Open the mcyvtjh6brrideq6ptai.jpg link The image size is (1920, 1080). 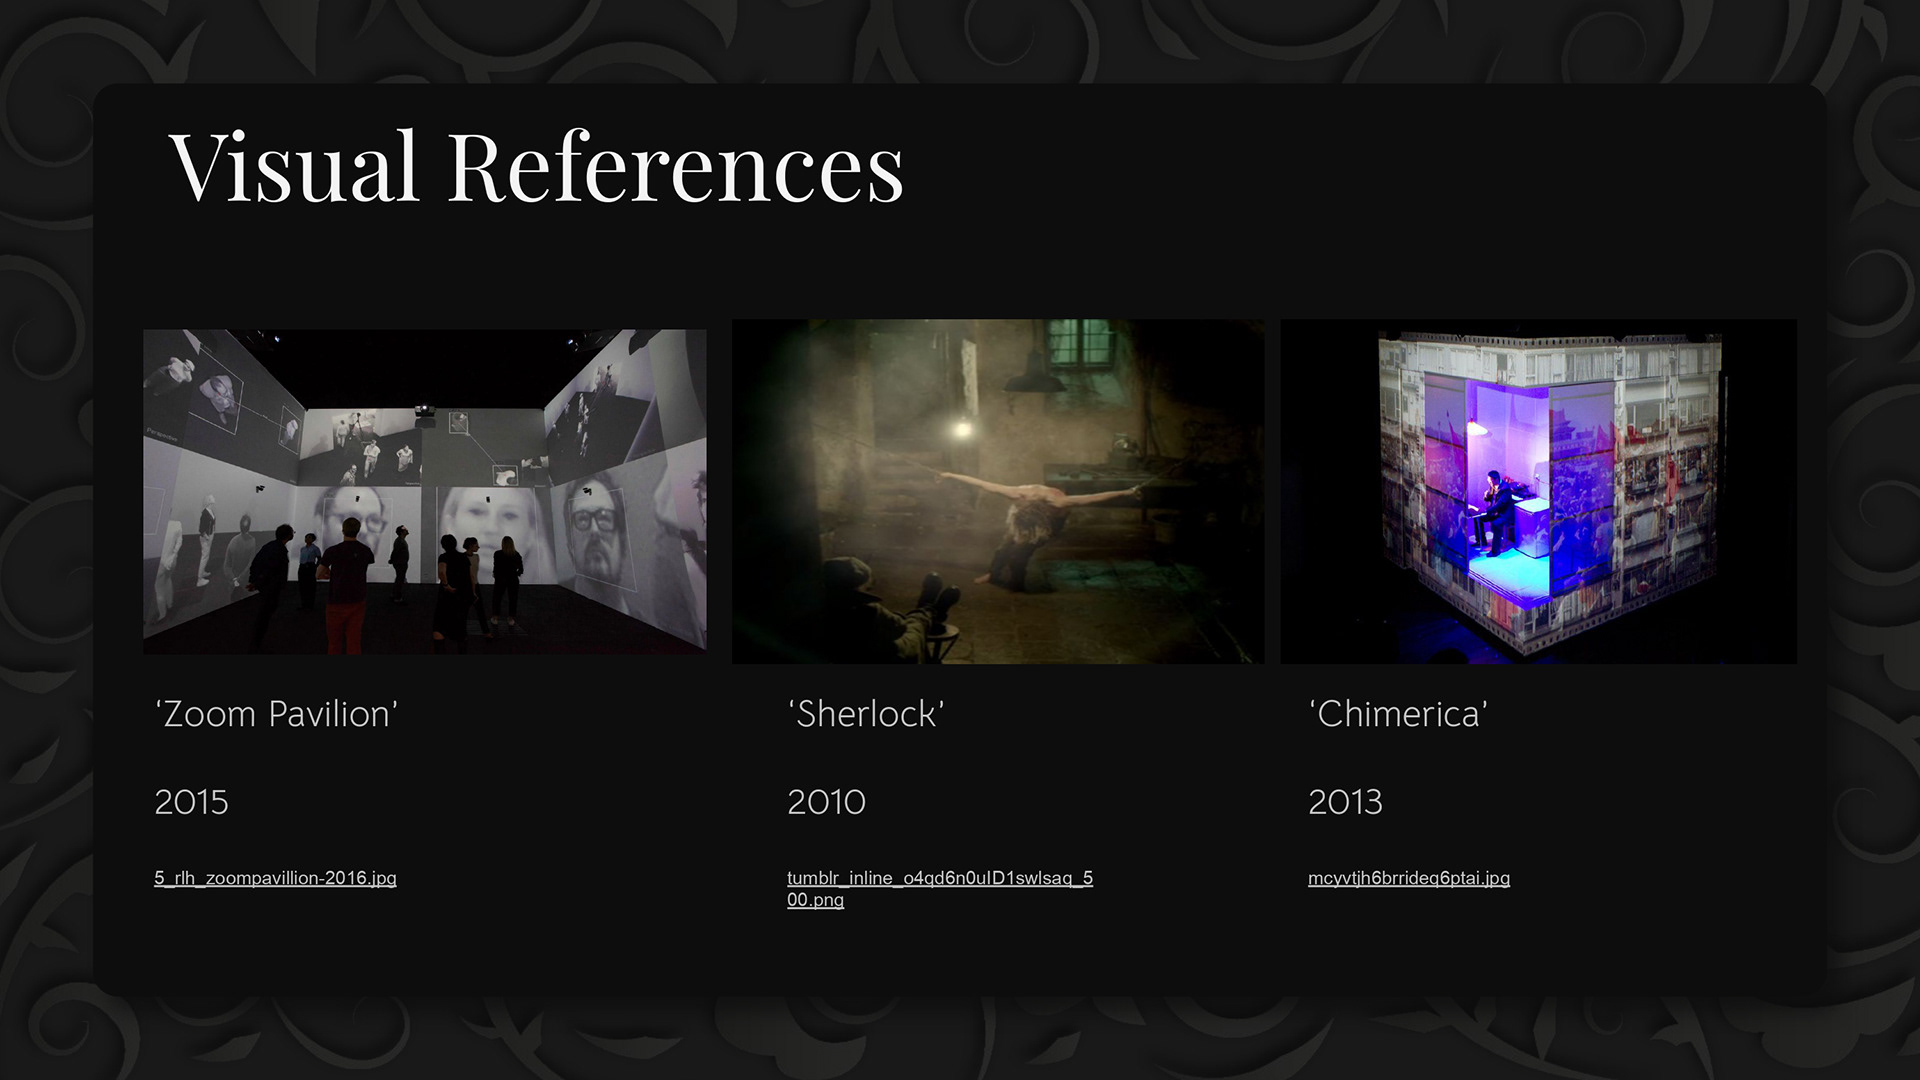[x=1409, y=878]
